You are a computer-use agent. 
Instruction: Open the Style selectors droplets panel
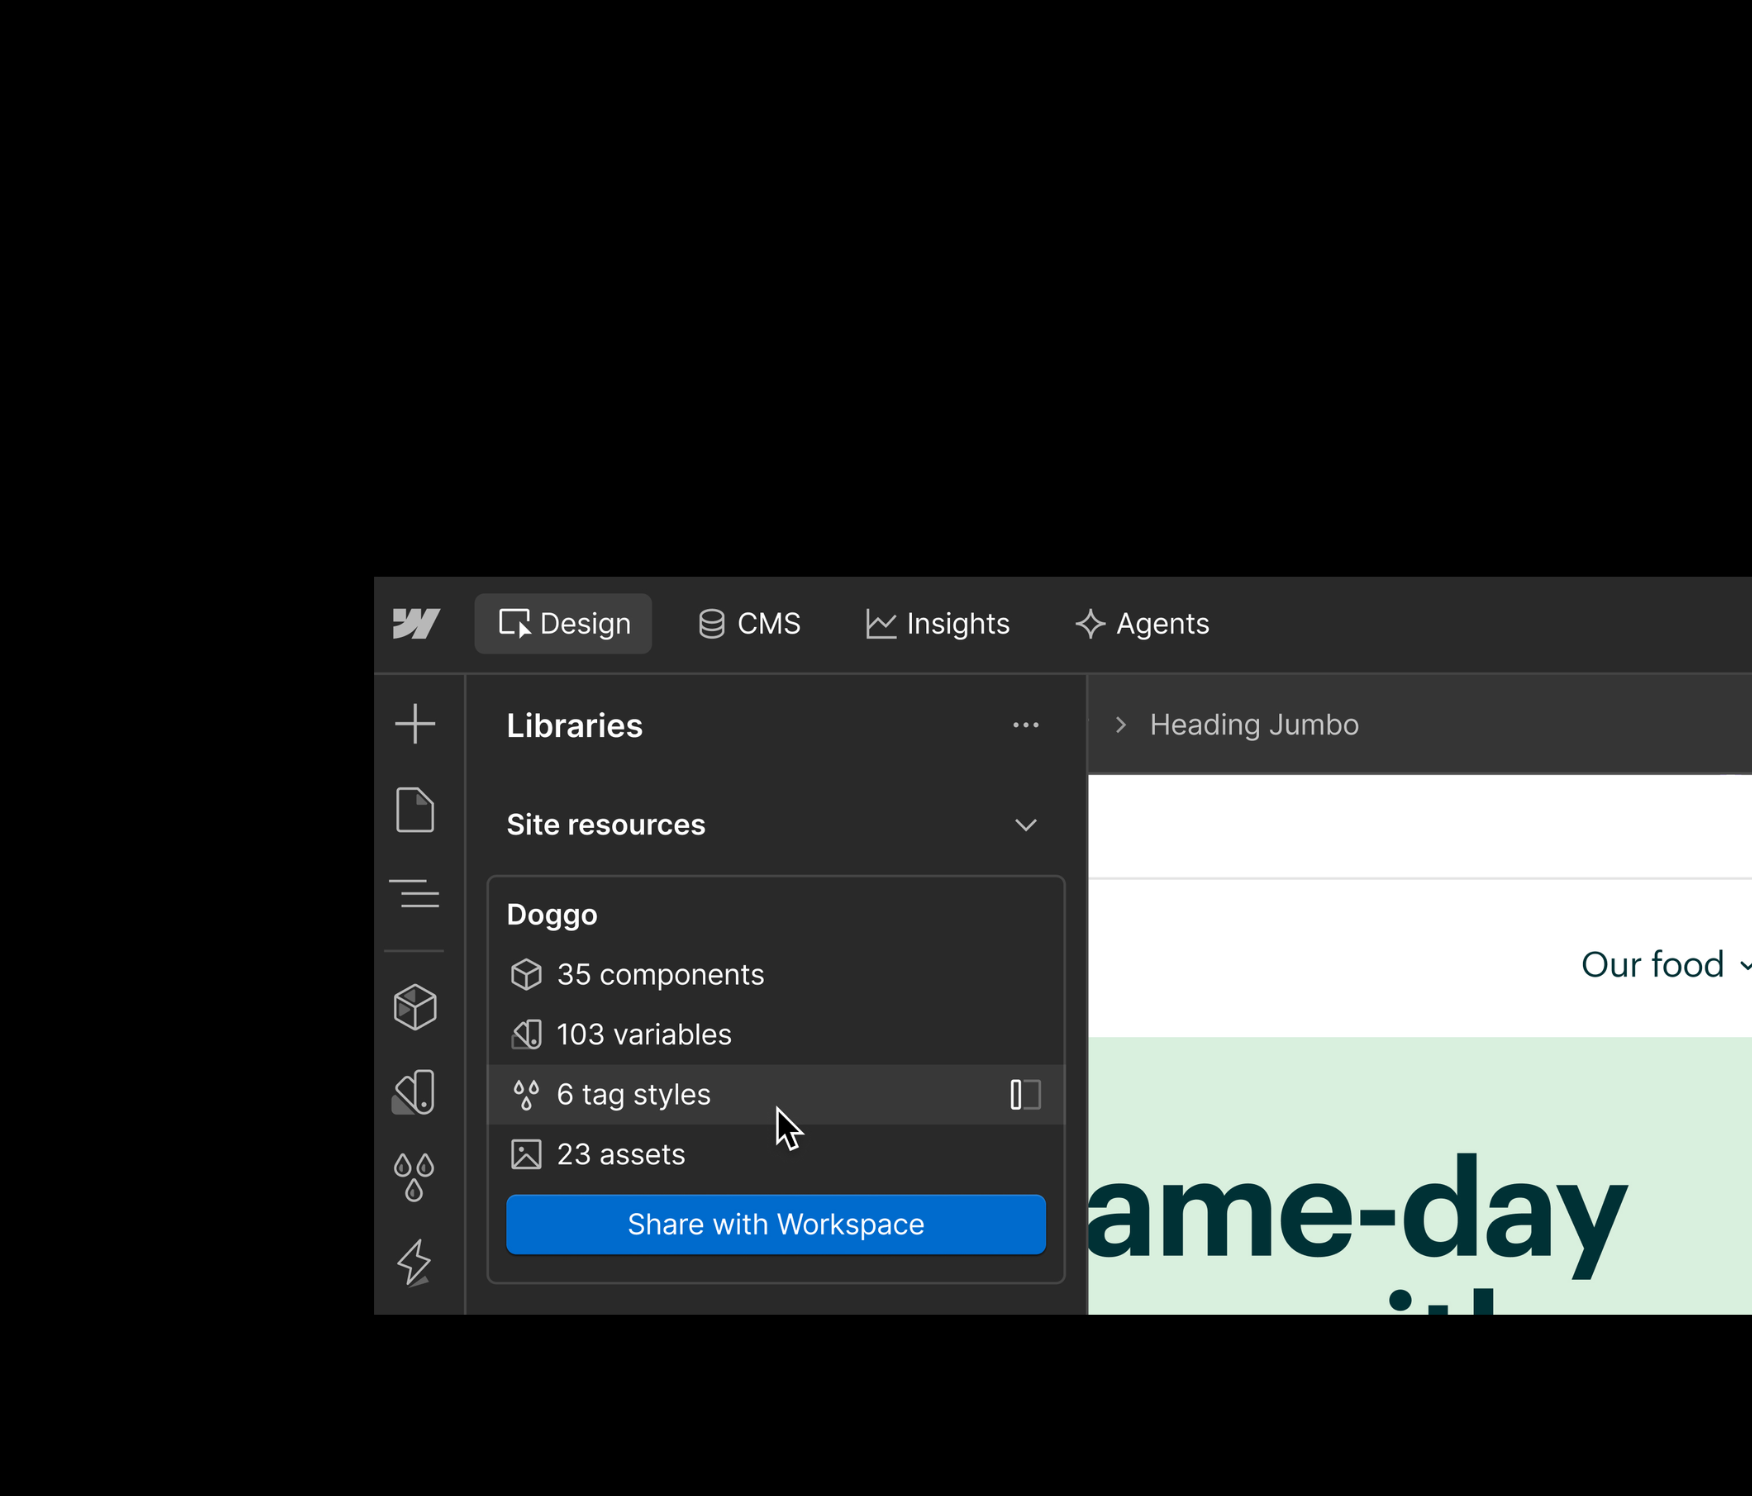point(415,1177)
